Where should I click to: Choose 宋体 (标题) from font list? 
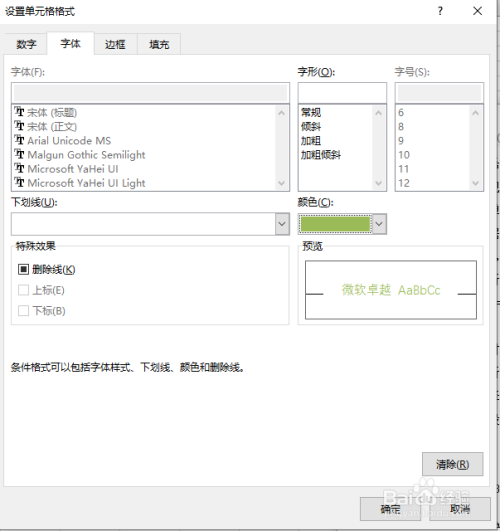point(52,112)
